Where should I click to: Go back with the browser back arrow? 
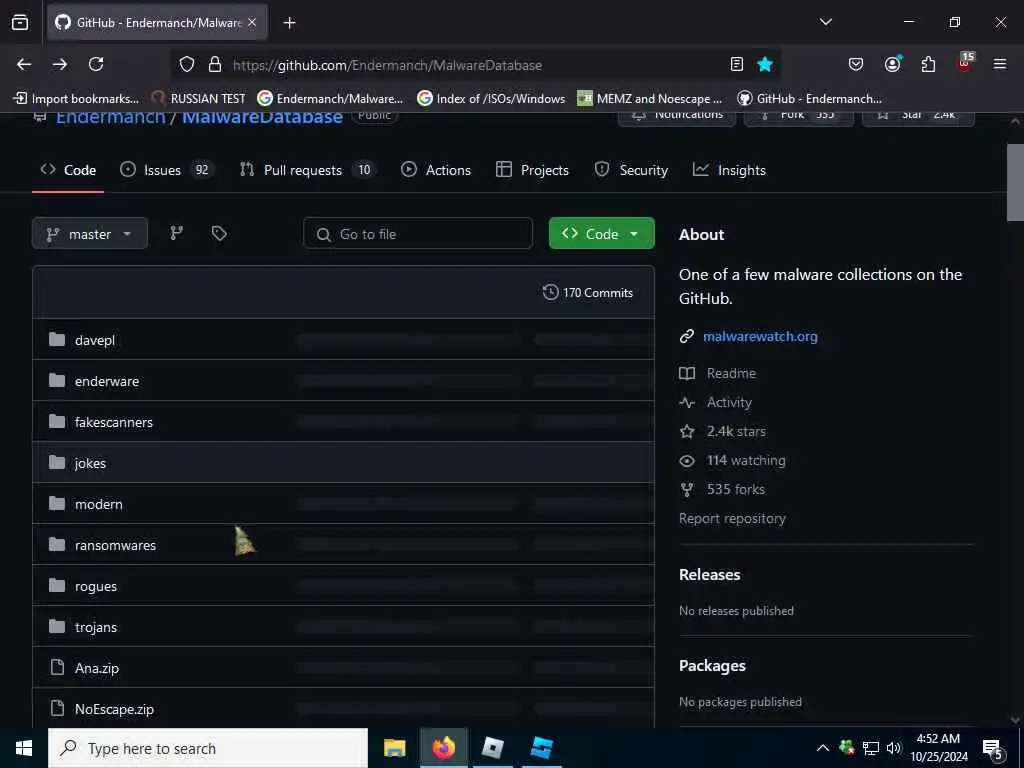(x=24, y=64)
